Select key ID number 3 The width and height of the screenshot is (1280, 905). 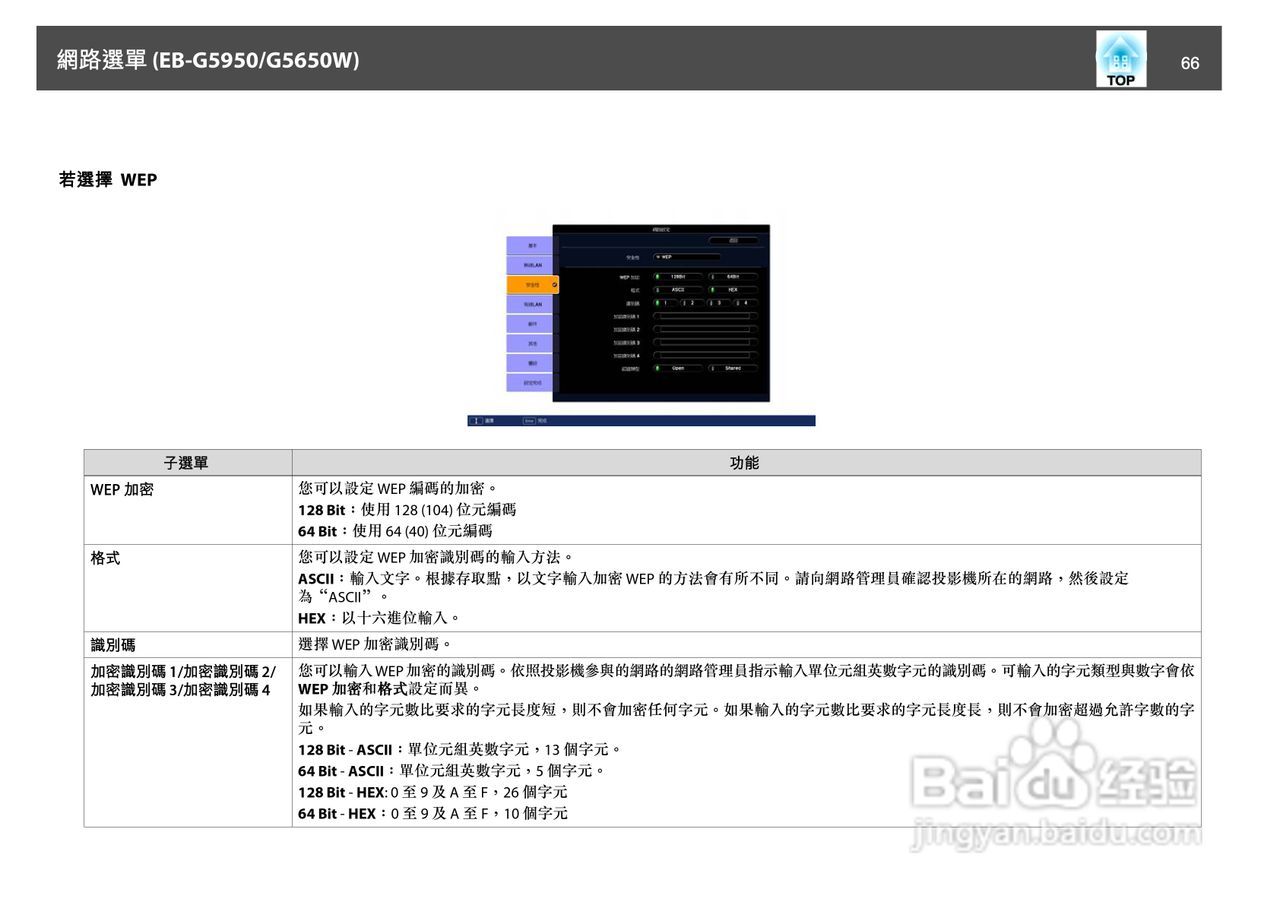click(x=719, y=303)
